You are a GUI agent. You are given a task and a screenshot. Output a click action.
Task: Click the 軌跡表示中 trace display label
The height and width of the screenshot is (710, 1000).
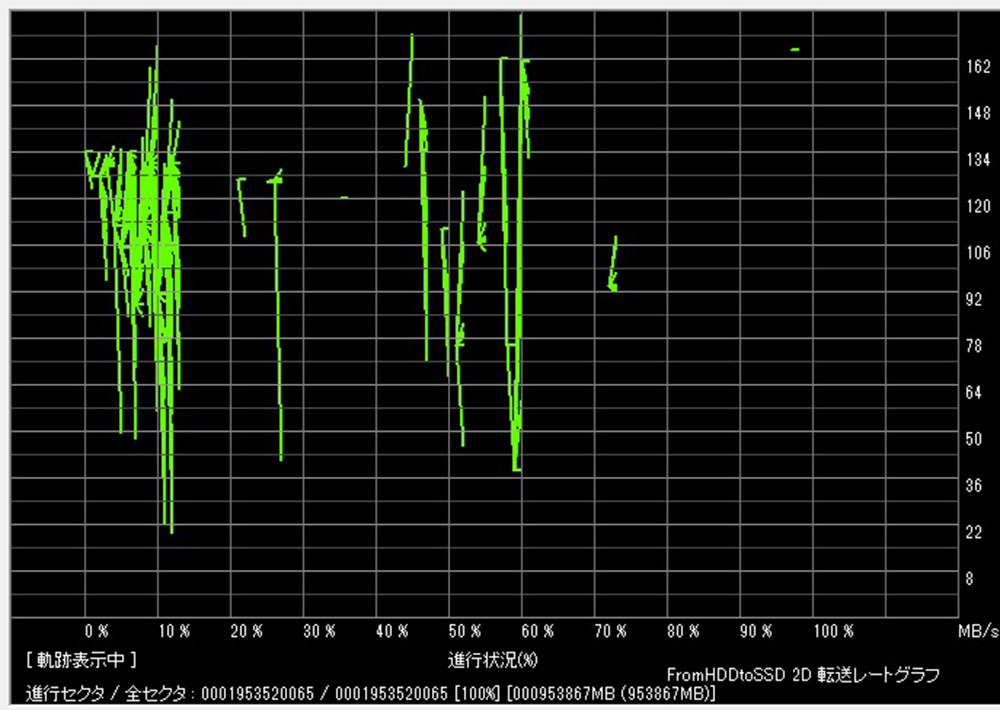(82, 659)
